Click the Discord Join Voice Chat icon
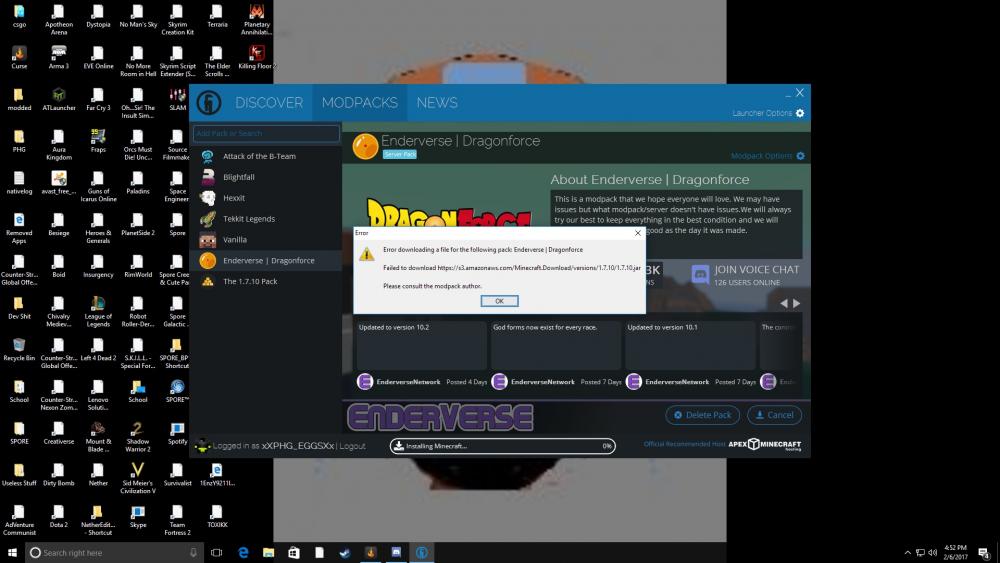The width and height of the screenshot is (1000, 563). point(700,275)
